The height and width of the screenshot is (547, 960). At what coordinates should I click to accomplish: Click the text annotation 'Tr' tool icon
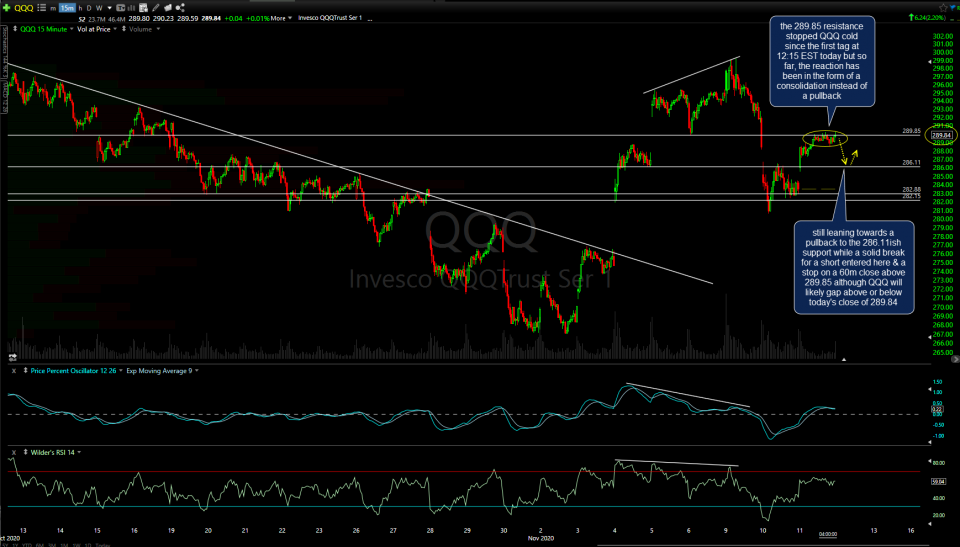click(x=121, y=8)
